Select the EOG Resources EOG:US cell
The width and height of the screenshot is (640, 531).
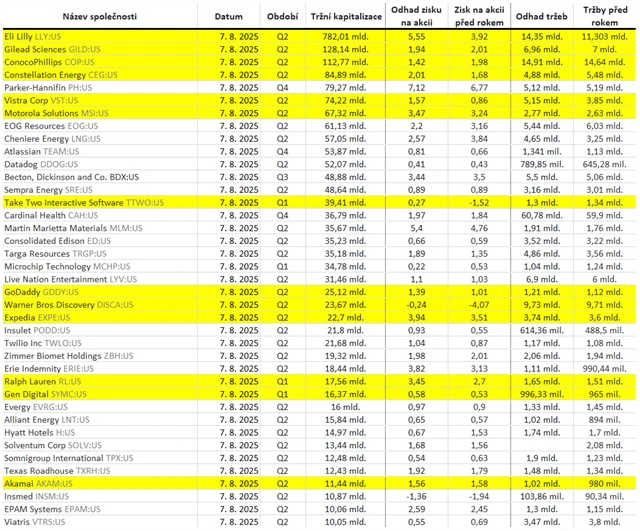coord(100,126)
